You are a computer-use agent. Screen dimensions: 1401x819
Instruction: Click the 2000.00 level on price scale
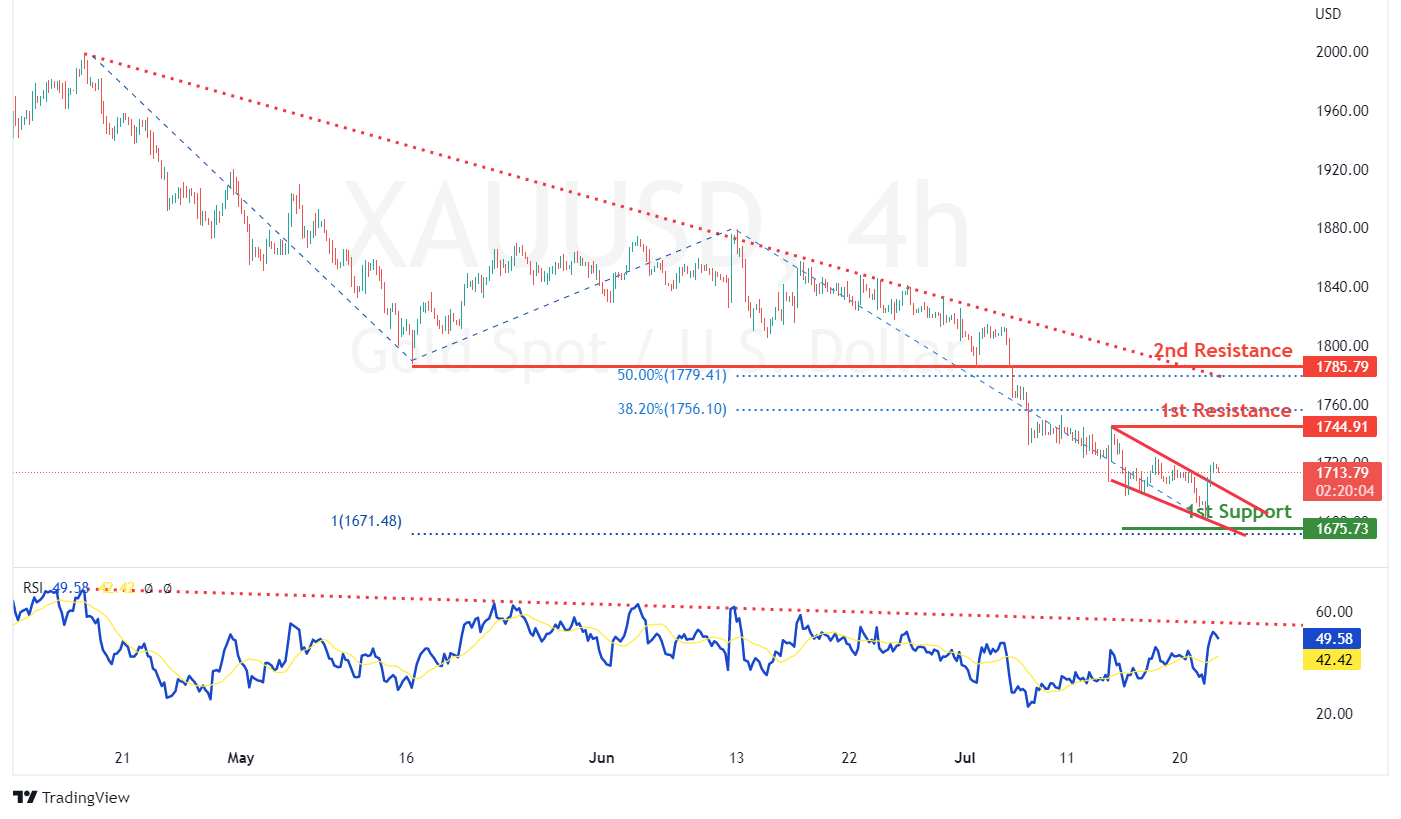click(1341, 52)
